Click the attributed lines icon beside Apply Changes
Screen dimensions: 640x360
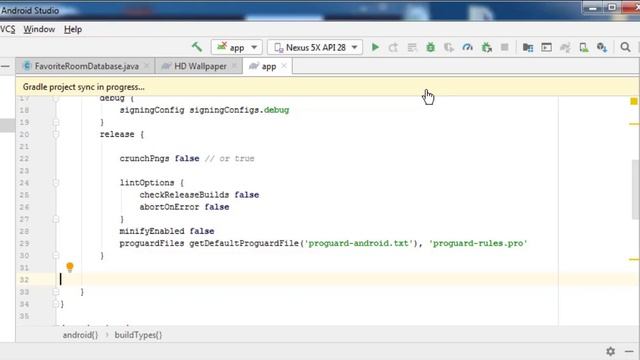[x=412, y=47]
